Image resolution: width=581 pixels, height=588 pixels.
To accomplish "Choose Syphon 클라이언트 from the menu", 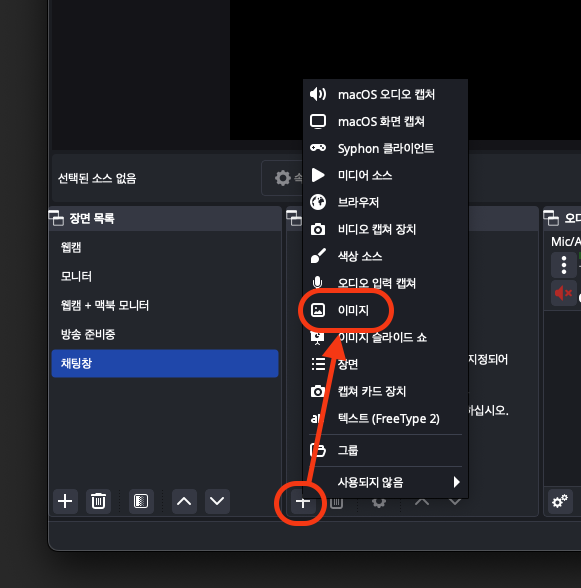I will click(x=385, y=148).
